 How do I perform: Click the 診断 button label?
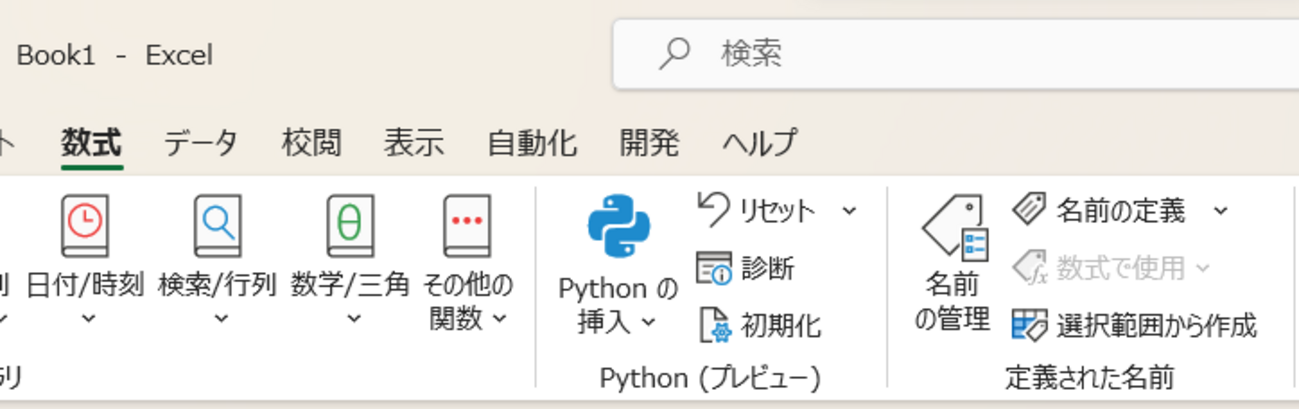click(x=768, y=268)
